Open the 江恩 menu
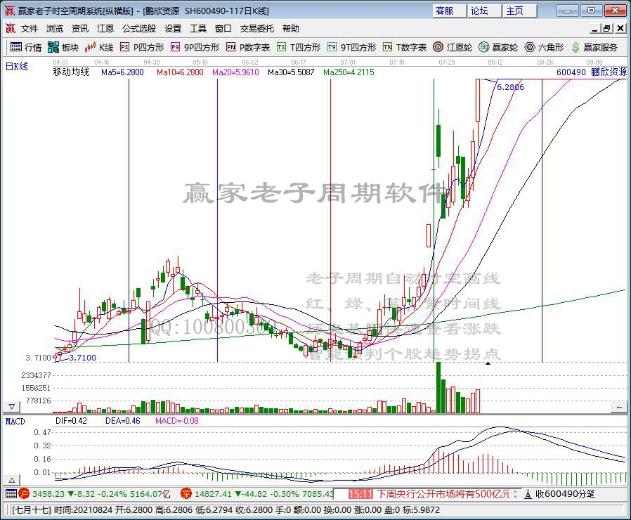631x520 pixels. pos(105,29)
